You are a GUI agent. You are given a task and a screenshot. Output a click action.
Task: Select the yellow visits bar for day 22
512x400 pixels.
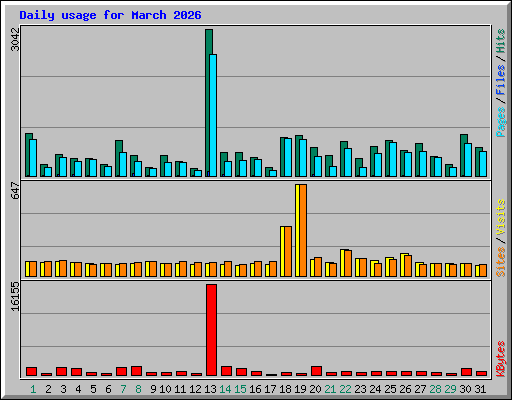click(342, 263)
